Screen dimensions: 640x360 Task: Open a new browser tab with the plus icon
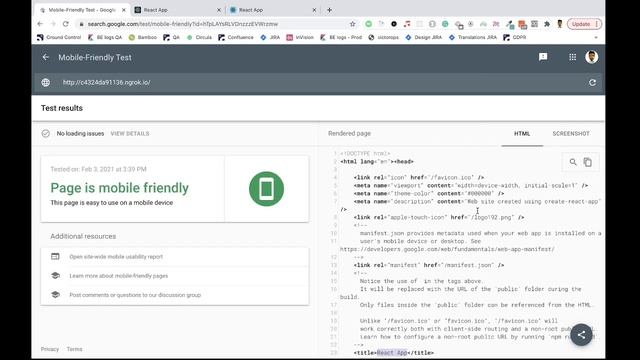(329, 10)
